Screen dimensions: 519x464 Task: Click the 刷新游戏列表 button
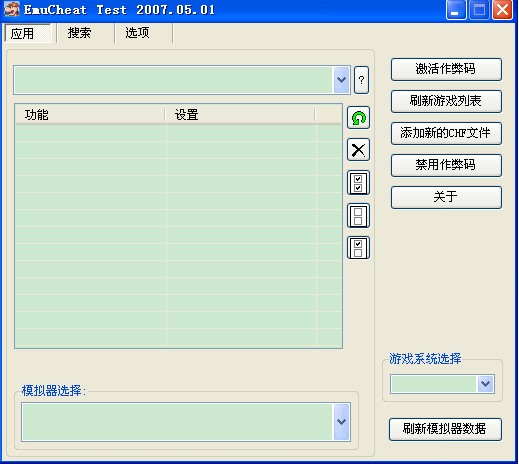pos(446,101)
